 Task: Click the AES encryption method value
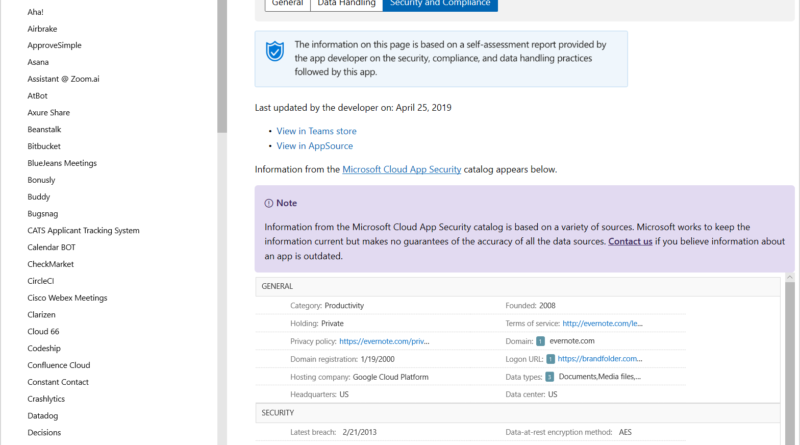pos(625,432)
